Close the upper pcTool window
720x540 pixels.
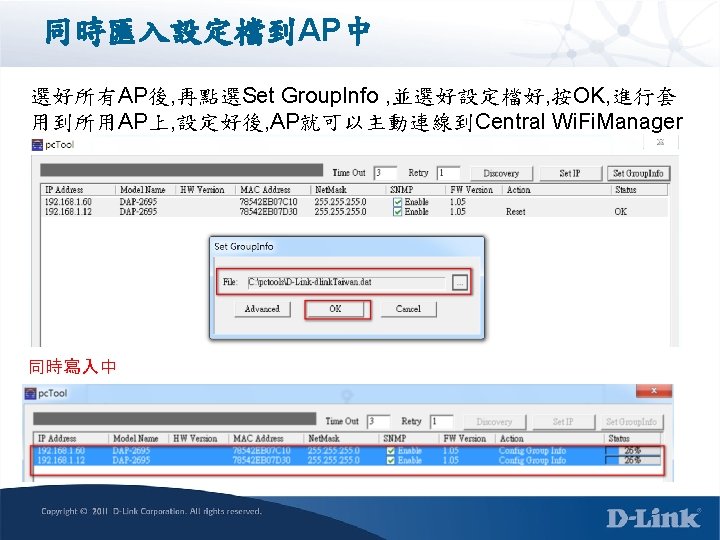coord(660,142)
